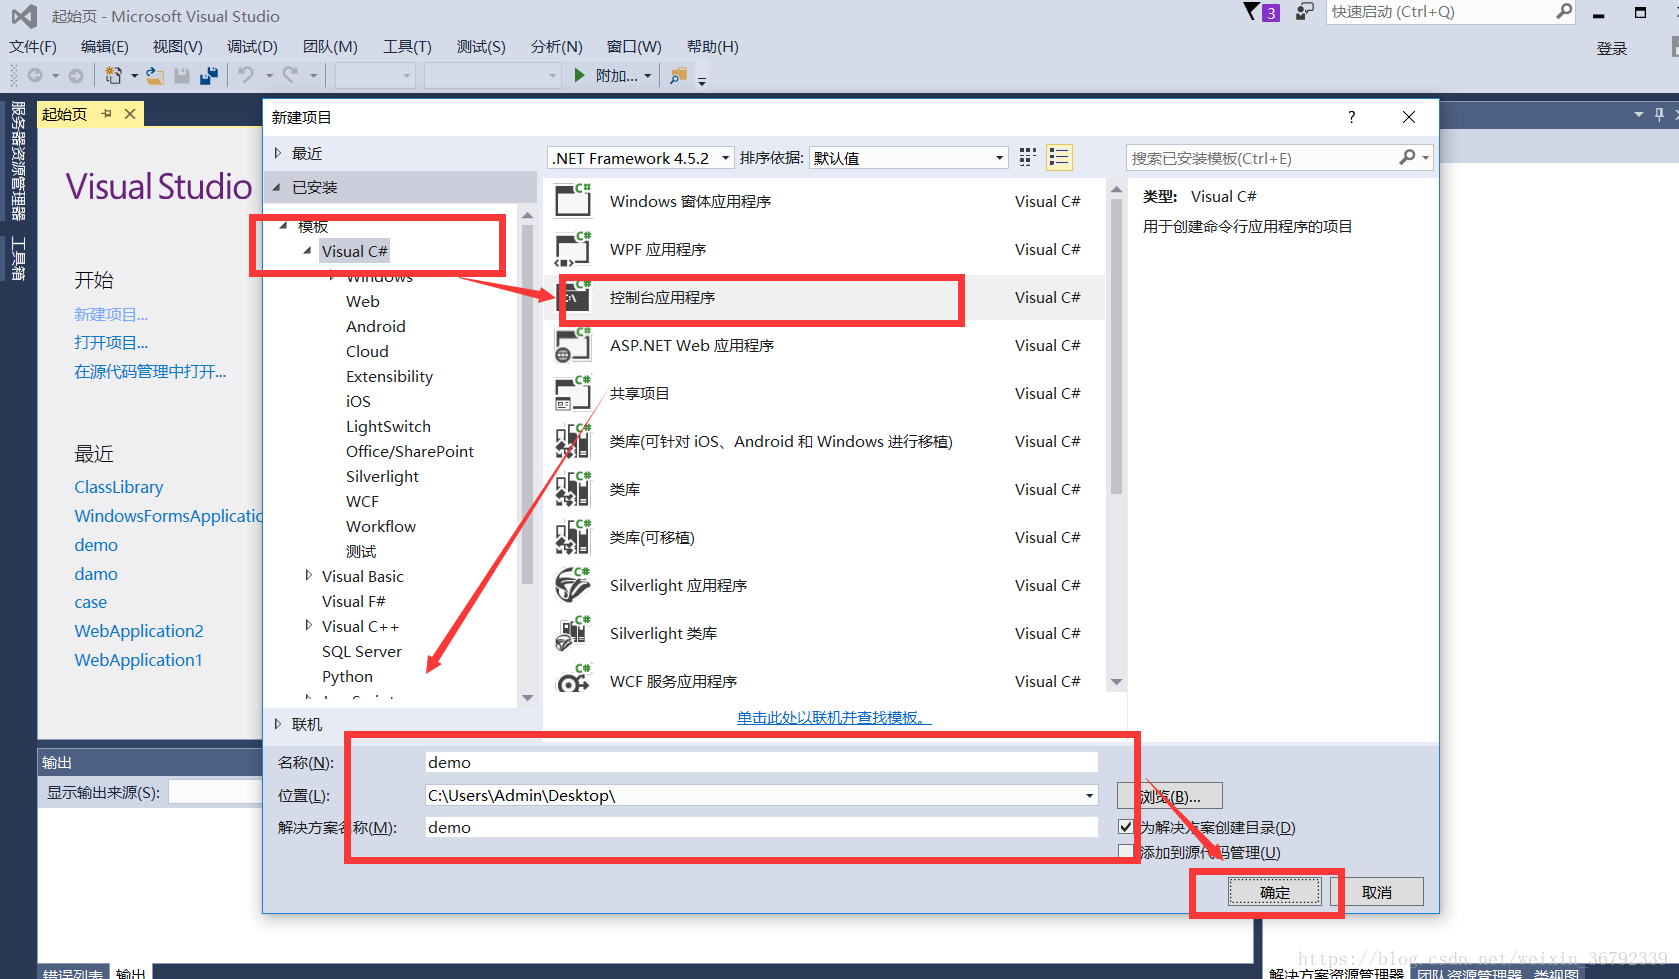Click the WCF service application template icon
This screenshot has width=1679, height=979.
point(573,681)
